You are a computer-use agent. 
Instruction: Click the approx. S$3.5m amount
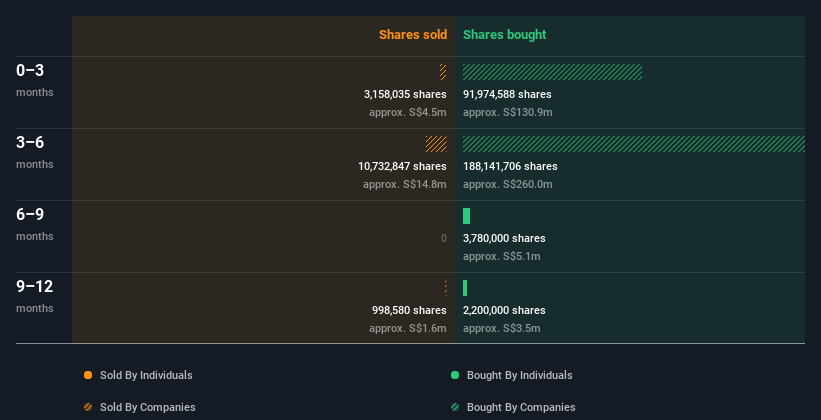coord(502,328)
